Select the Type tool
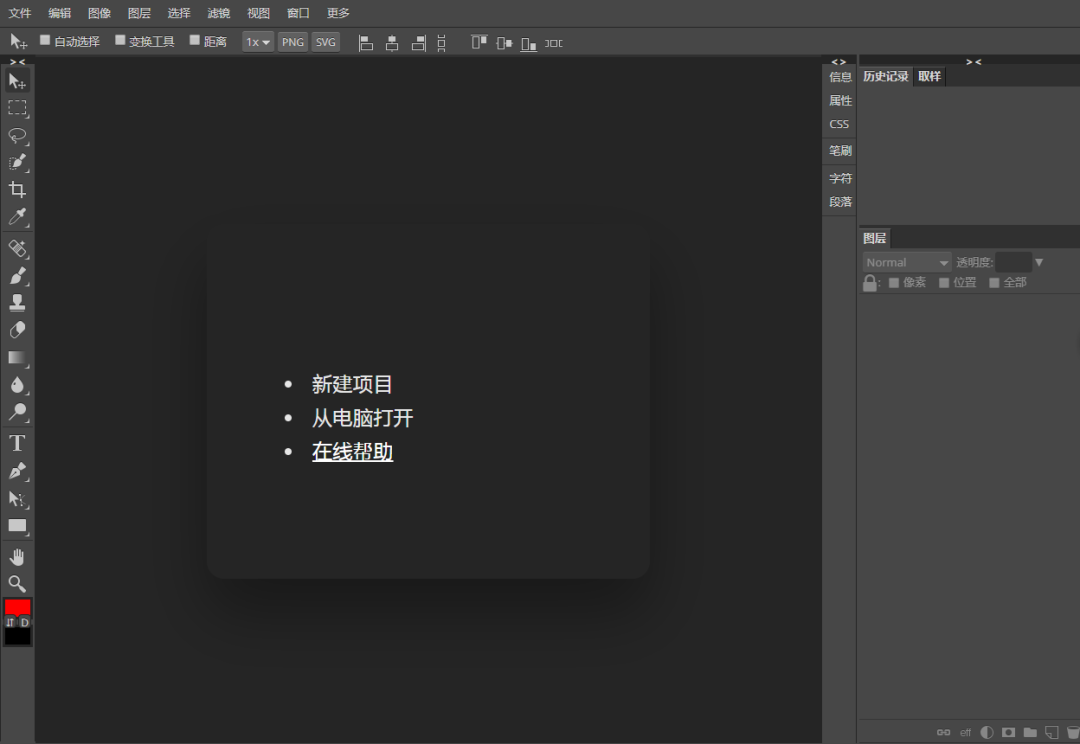1080x744 pixels. point(17,443)
